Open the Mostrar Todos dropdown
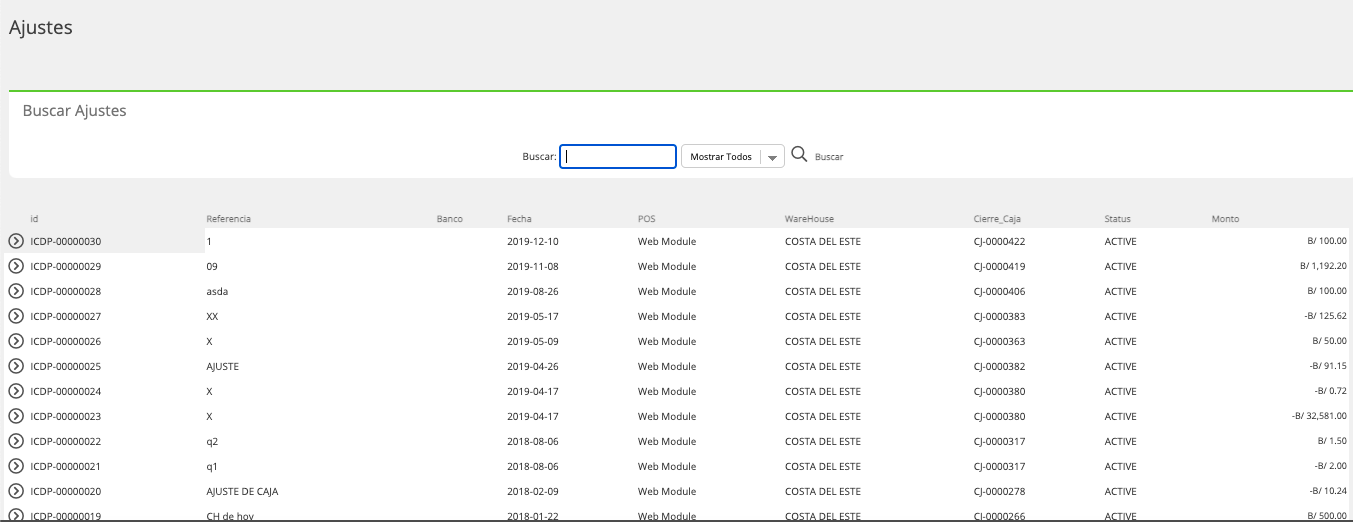This screenshot has height=522, width=1353. pos(732,157)
